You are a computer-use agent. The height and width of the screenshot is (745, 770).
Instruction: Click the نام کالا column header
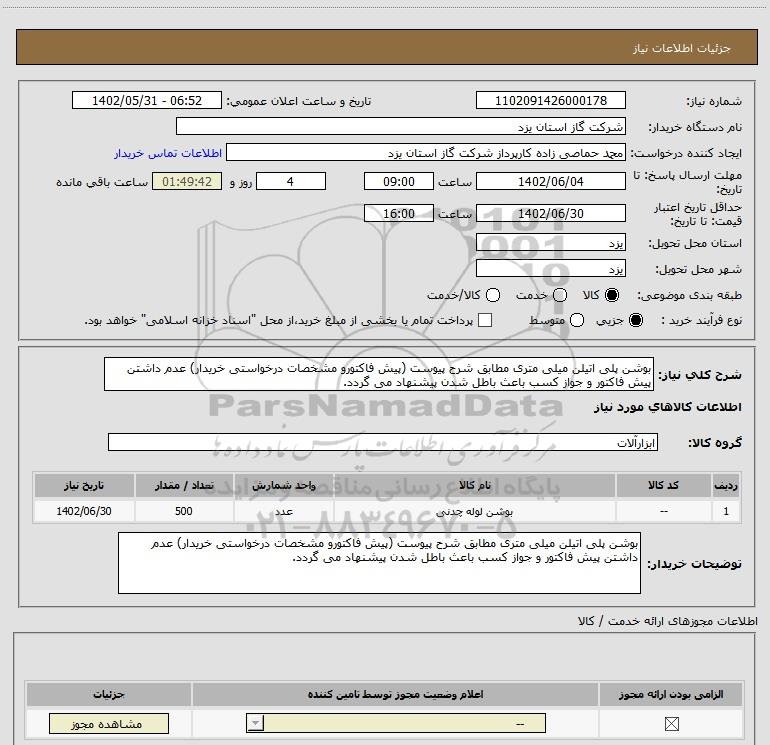tap(474, 485)
